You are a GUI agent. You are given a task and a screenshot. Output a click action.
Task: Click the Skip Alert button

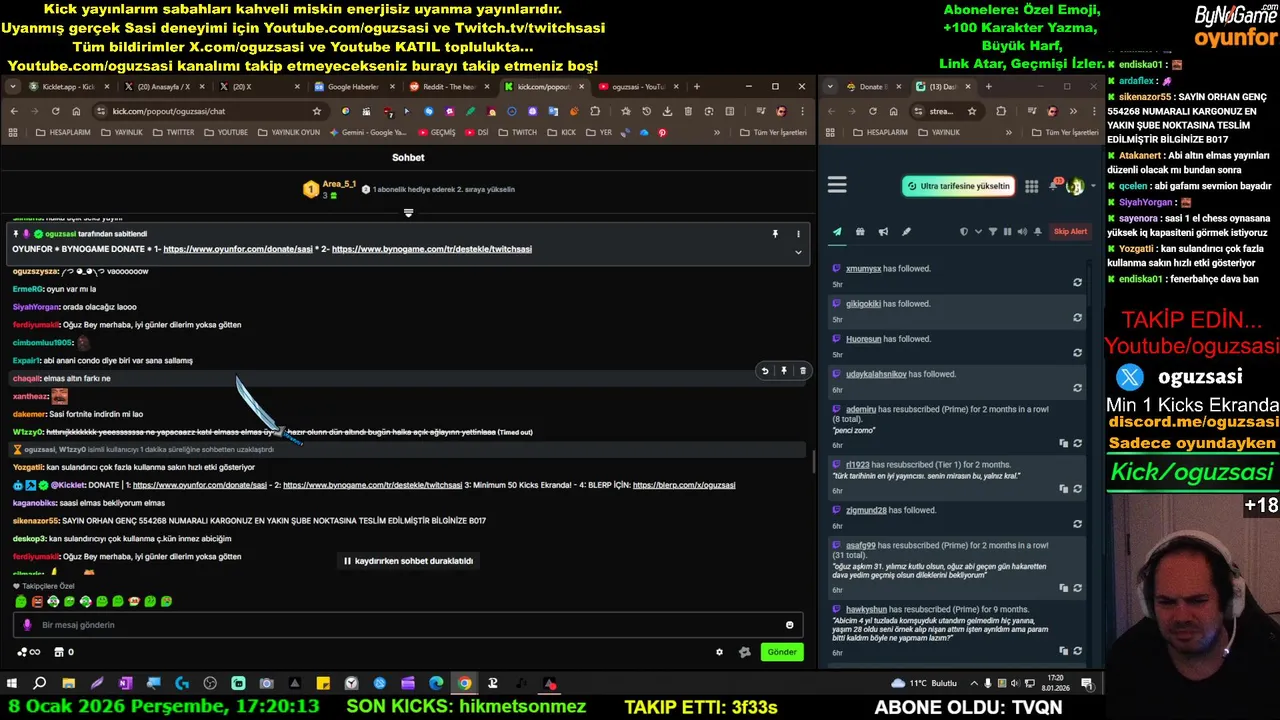pyautogui.click(x=1070, y=232)
